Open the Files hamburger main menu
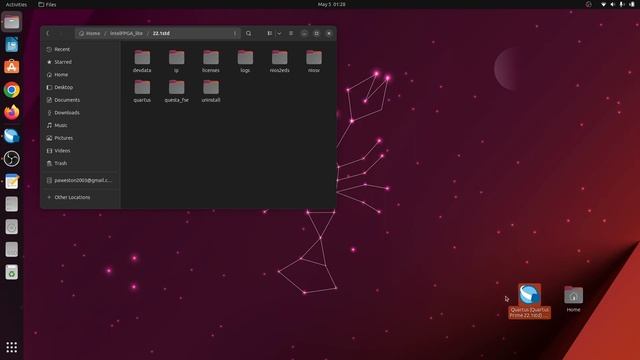The image size is (640, 360). tap(291, 33)
